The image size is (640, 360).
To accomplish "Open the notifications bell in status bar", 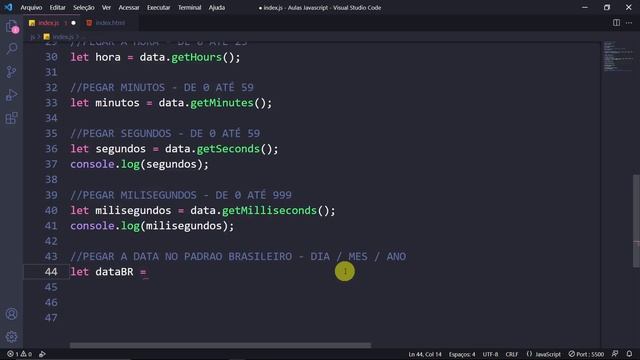I will (x=629, y=354).
